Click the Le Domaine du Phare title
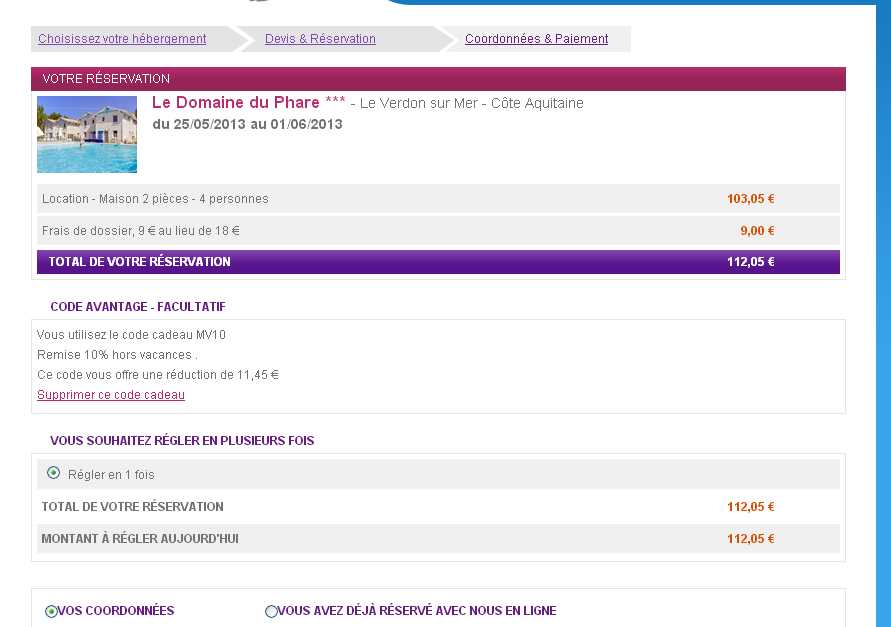The image size is (891, 627). (x=235, y=103)
